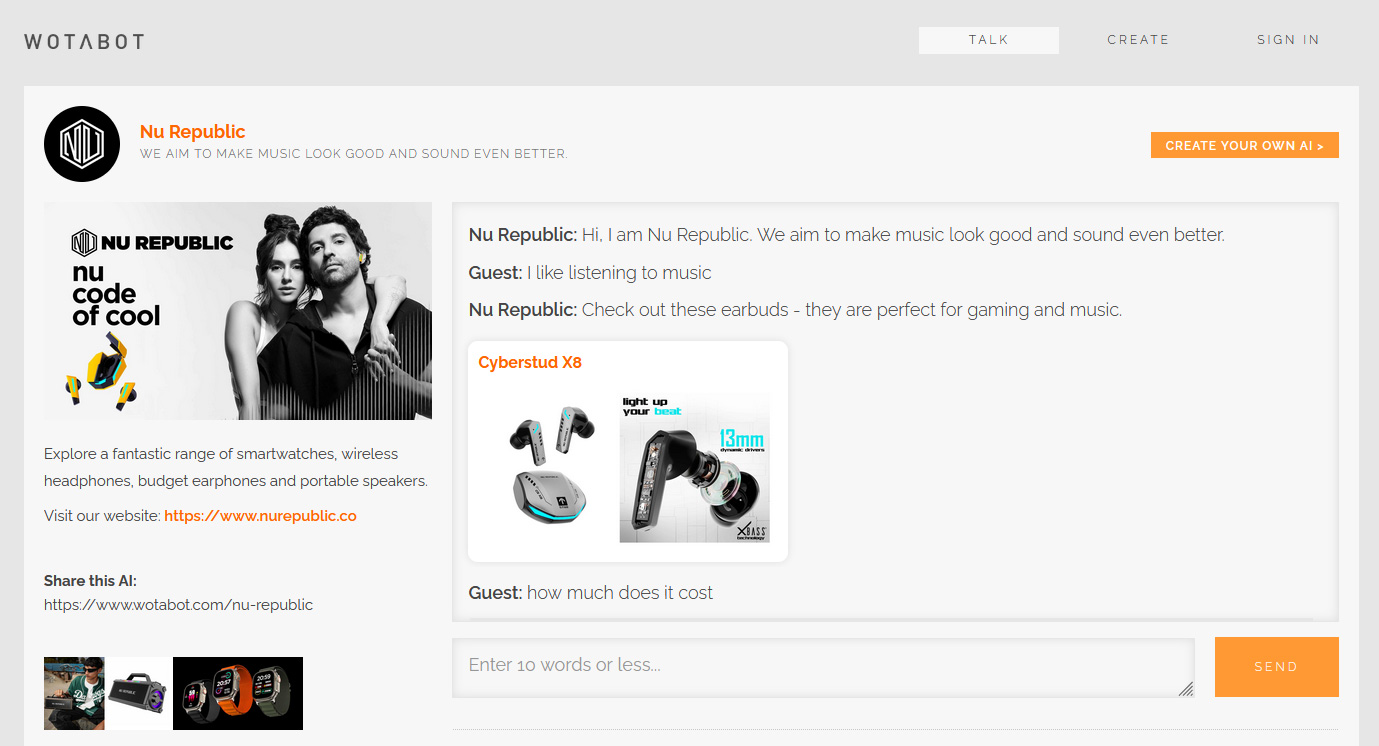The width and height of the screenshot is (1379, 746).
Task: Open the smartwatches thumbnail
Action: (238, 693)
